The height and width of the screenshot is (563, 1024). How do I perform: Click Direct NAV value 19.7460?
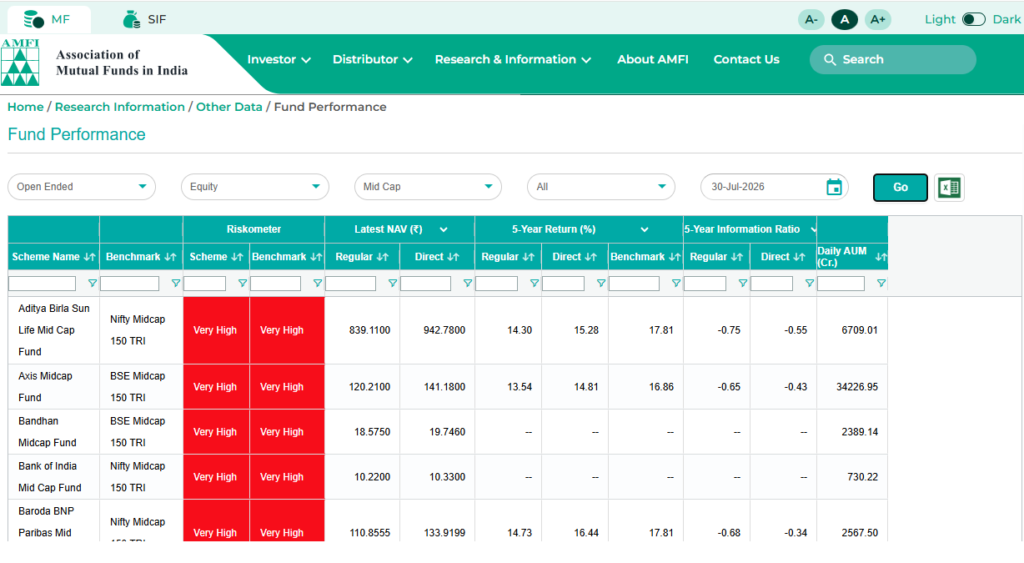pos(447,432)
